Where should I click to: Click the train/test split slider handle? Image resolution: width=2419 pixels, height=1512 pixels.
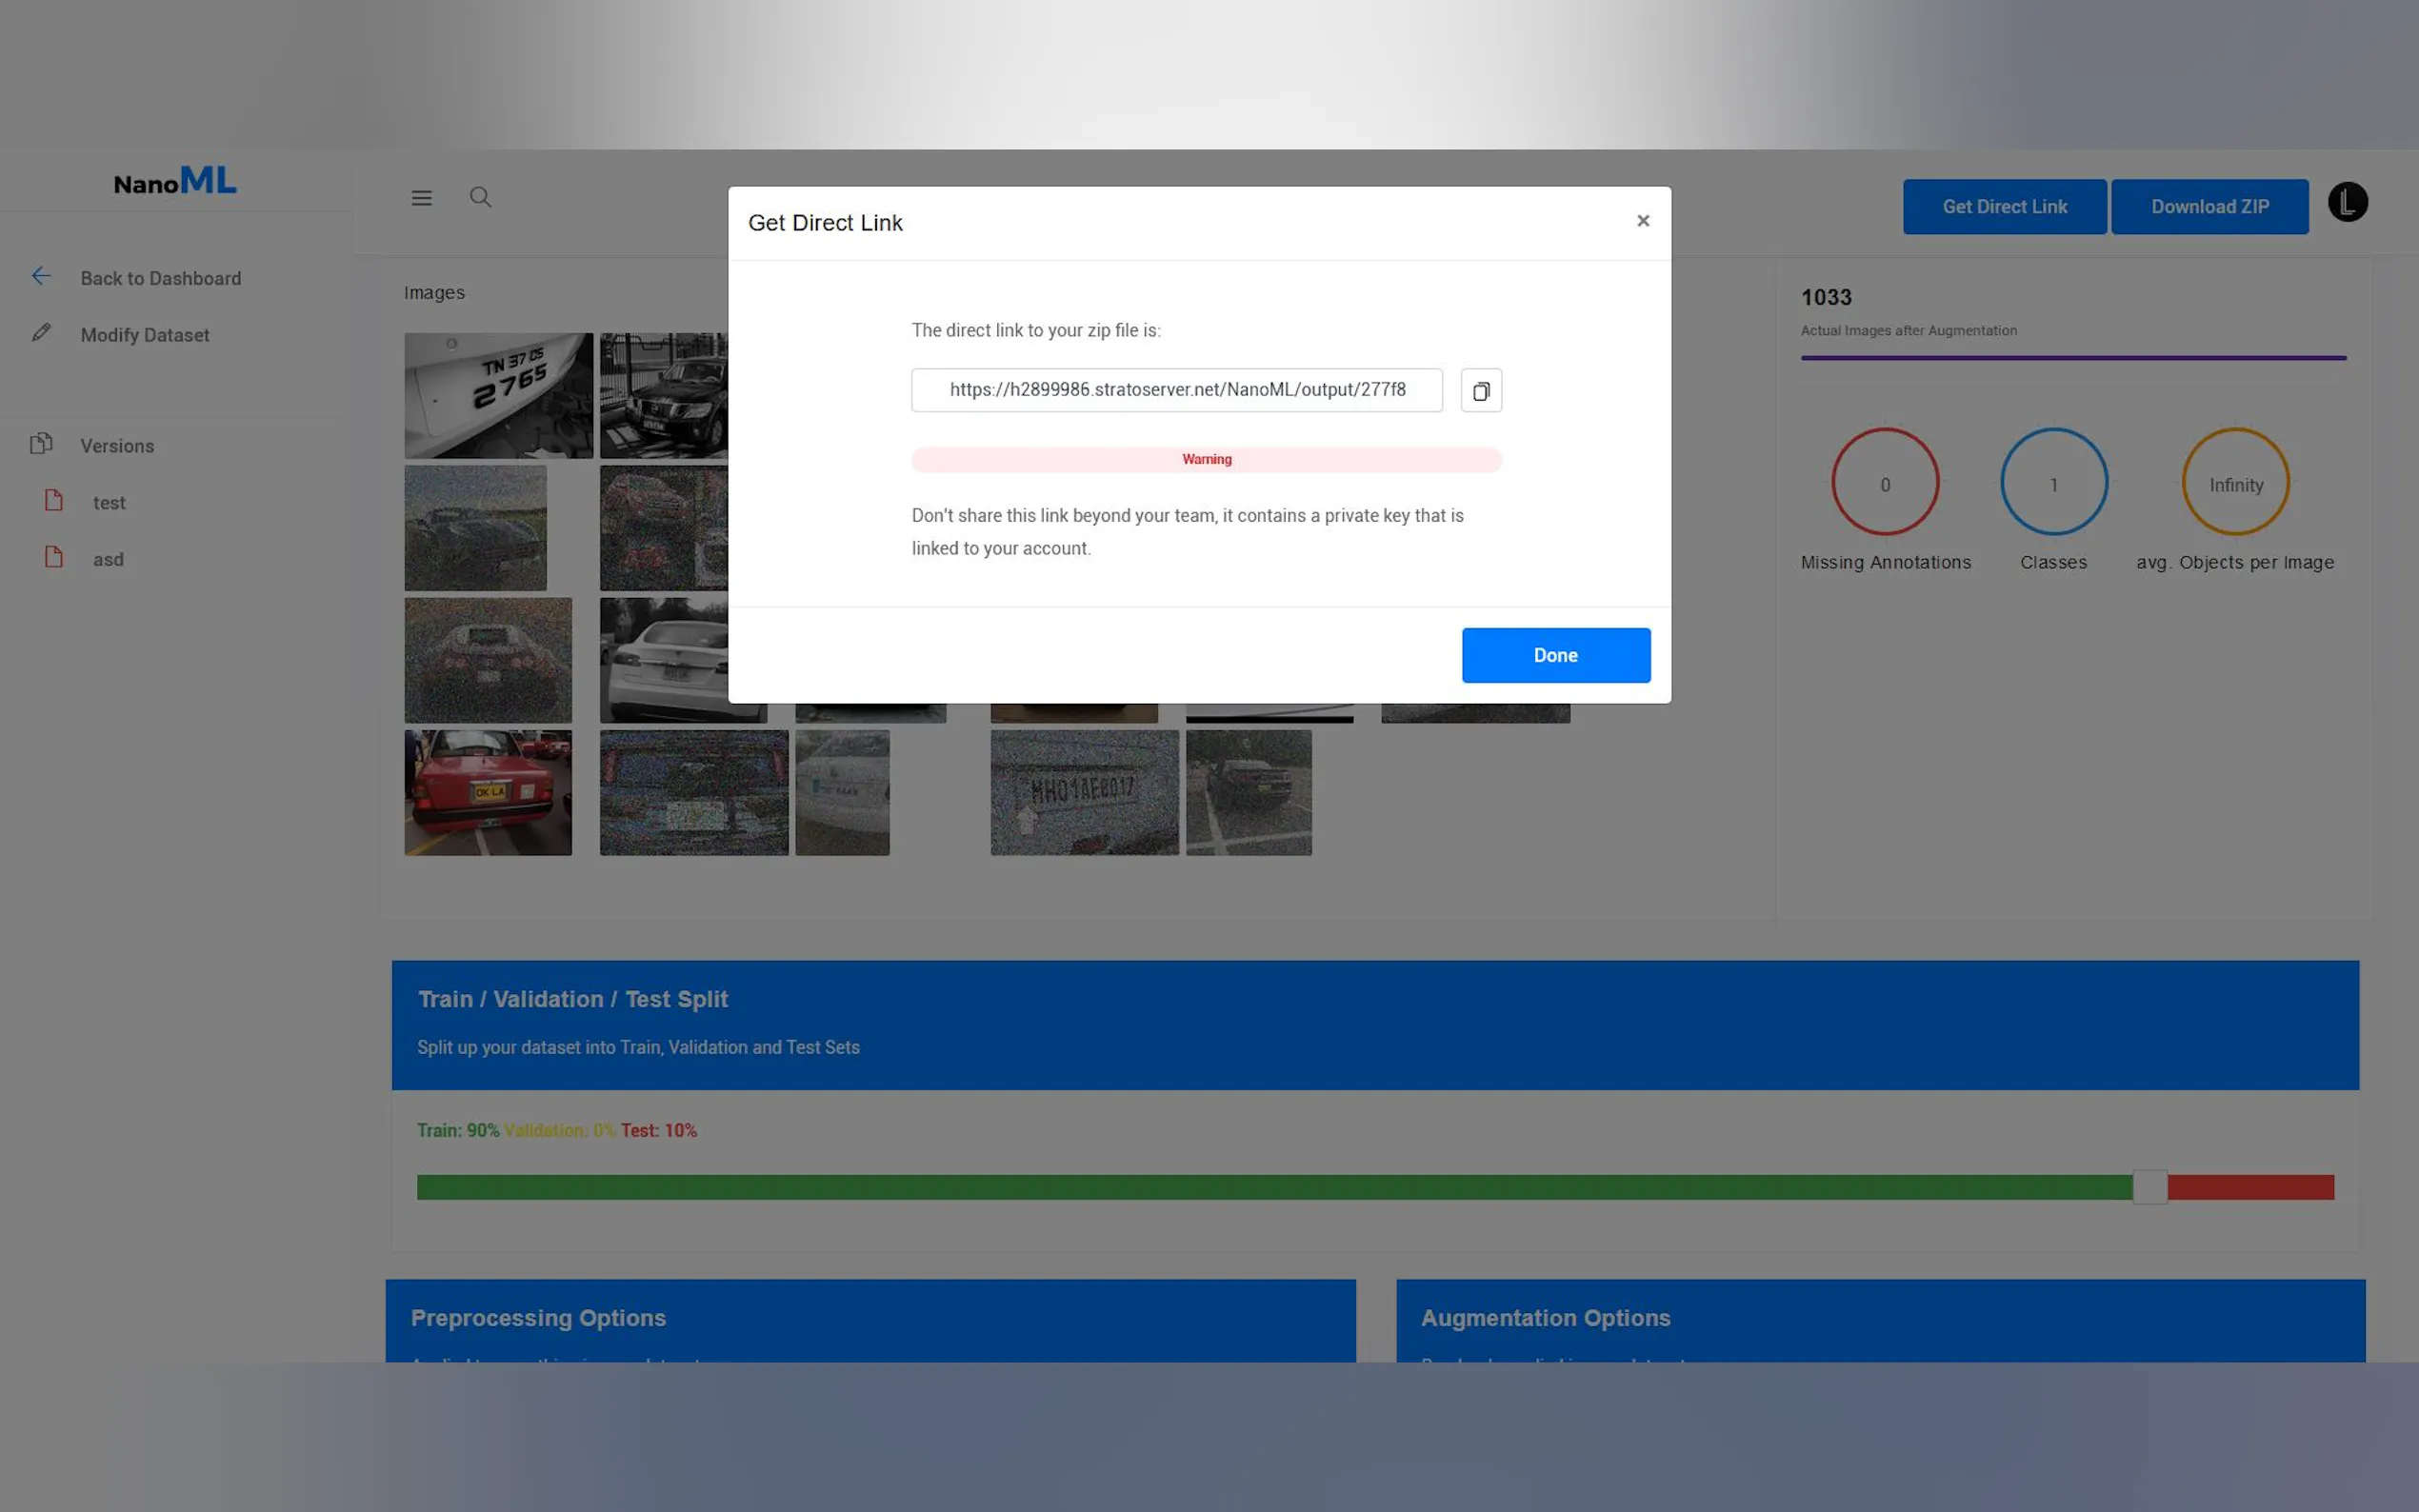(x=2149, y=1187)
